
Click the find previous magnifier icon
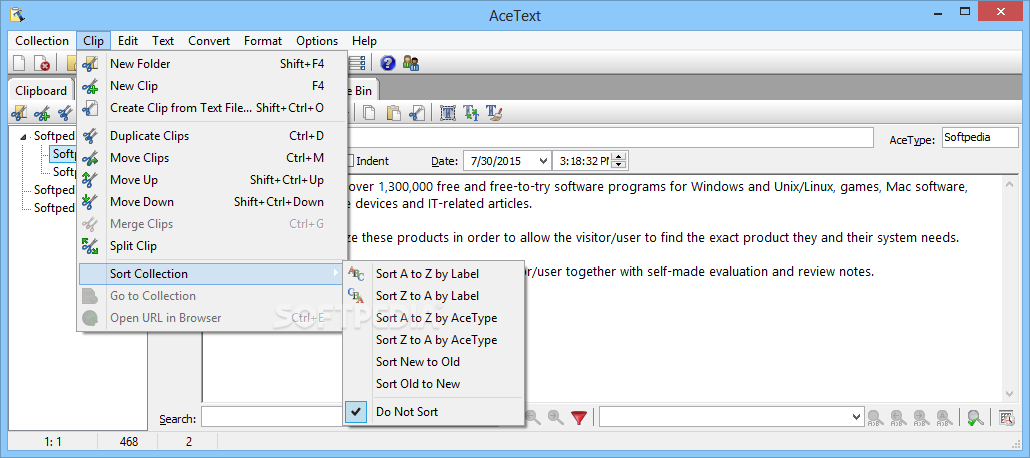[x=533, y=417]
